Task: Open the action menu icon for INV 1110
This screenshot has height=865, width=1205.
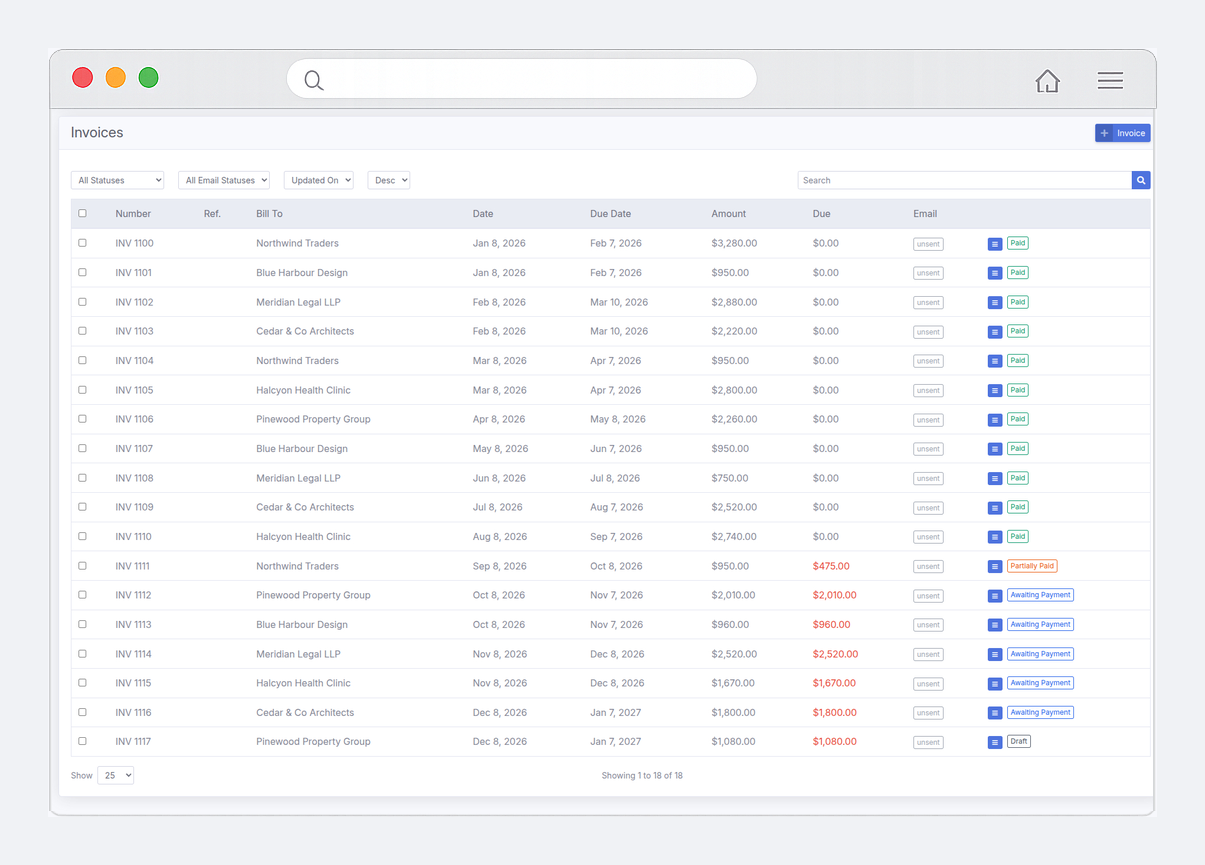Action: point(995,537)
